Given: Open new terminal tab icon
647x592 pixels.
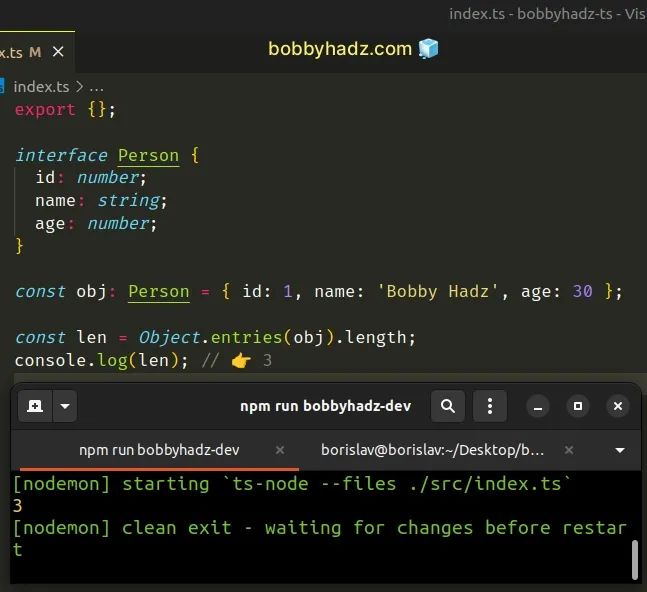Looking at the screenshot, I should (35, 406).
